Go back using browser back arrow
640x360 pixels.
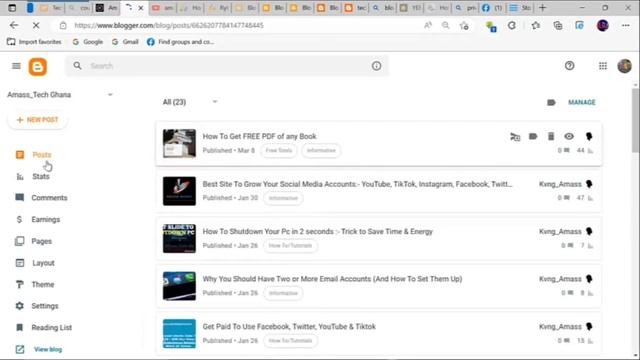(14, 25)
